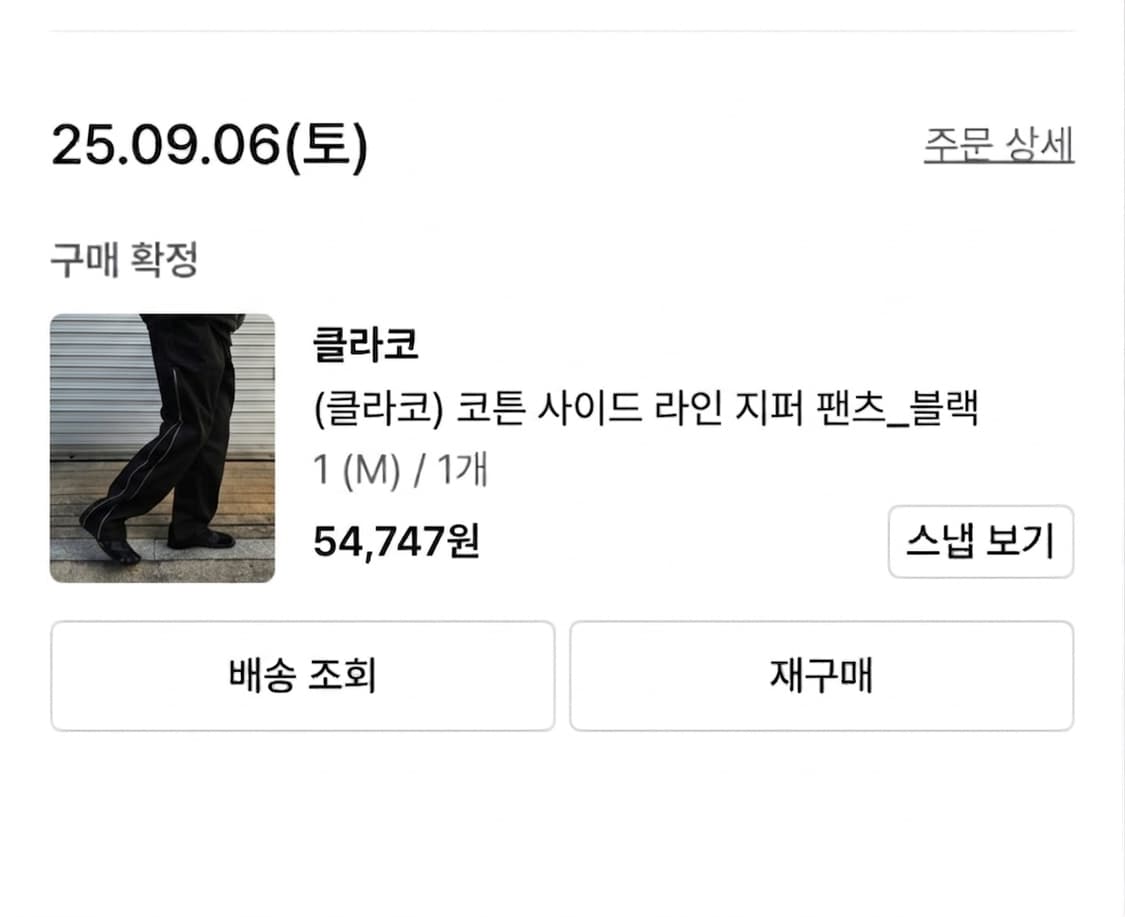Viewport: 1125px width, 917px height.
Task: Tap the product thumbnail of black zipper pants
Action: click(162, 446)
